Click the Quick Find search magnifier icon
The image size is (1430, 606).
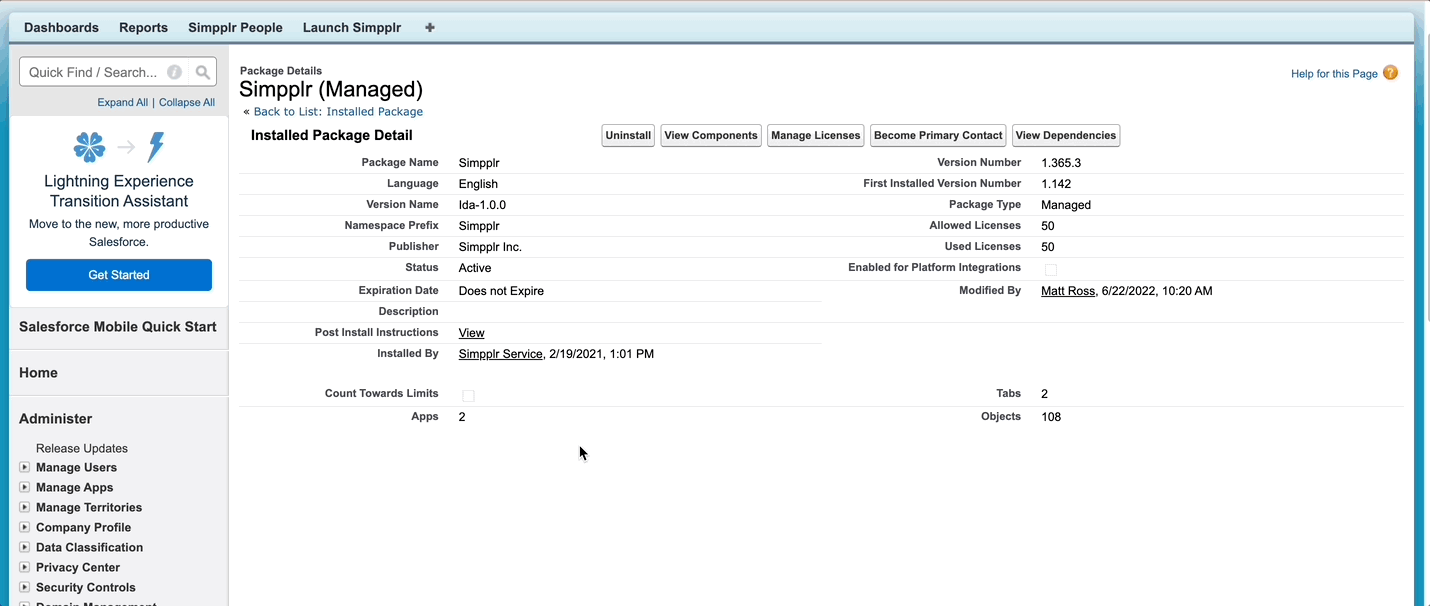[203, 72]
